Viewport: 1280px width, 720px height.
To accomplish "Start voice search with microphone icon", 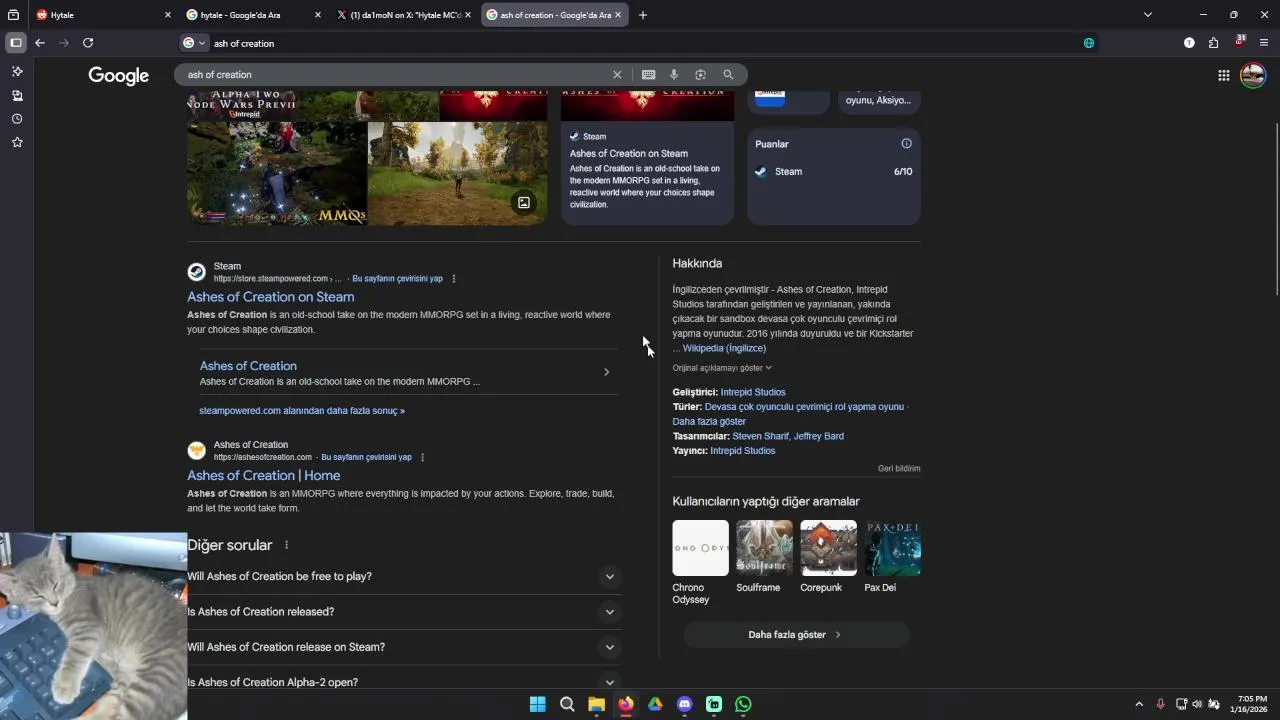I will (674, 75).
